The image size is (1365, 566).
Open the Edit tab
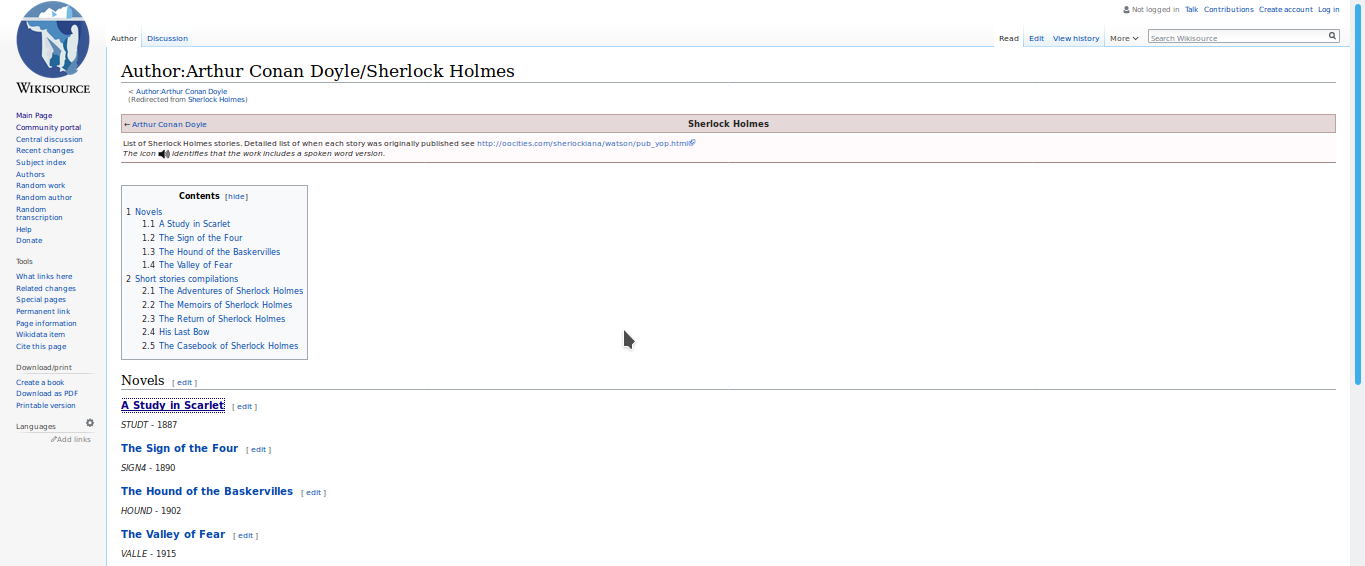click(x=1036, y=38)
